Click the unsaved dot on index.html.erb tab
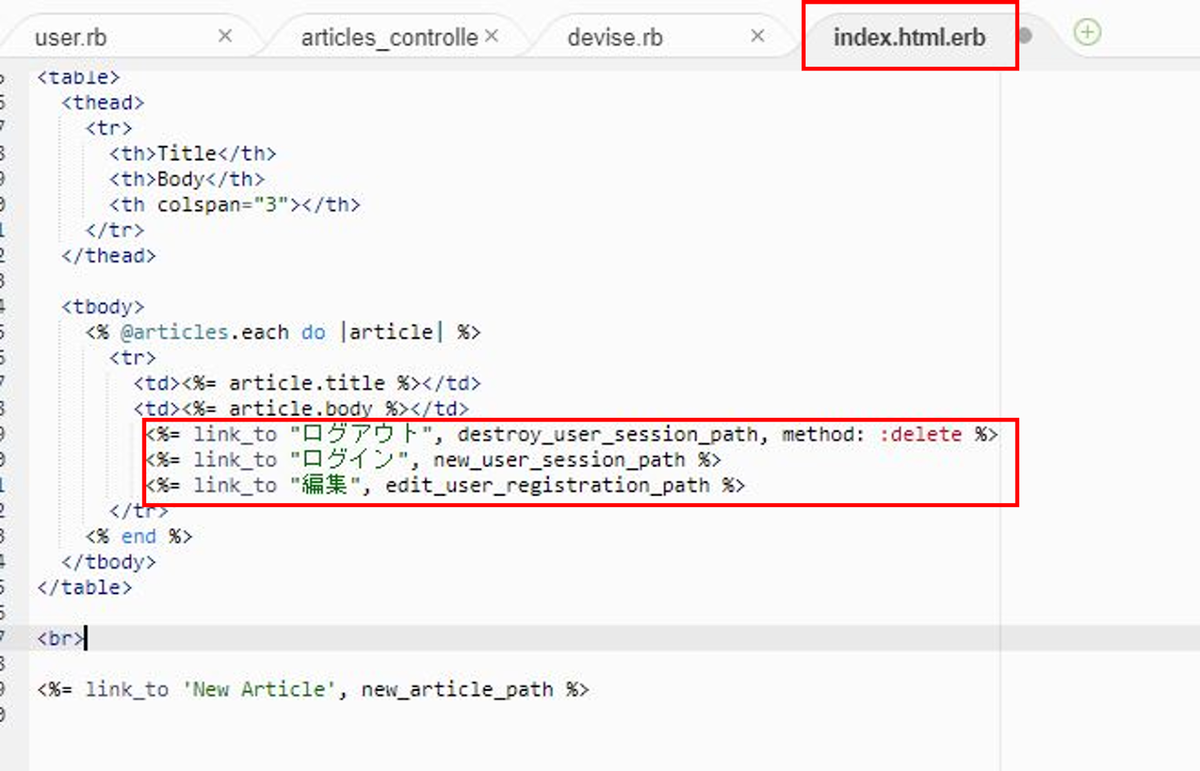This screenshot has width=1200, height=771. pos(1025,36)
